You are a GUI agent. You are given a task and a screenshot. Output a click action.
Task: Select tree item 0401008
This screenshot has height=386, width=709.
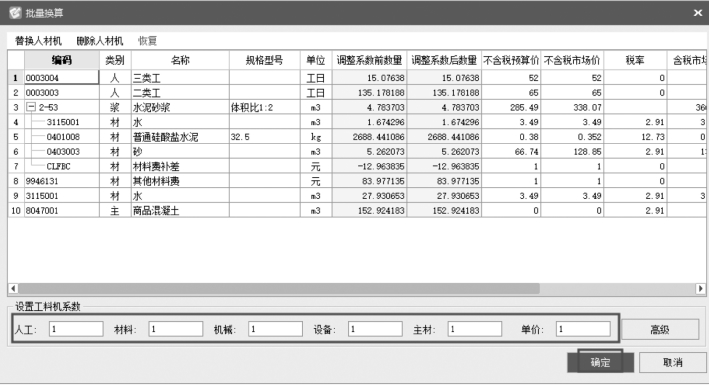click(63, 137)
